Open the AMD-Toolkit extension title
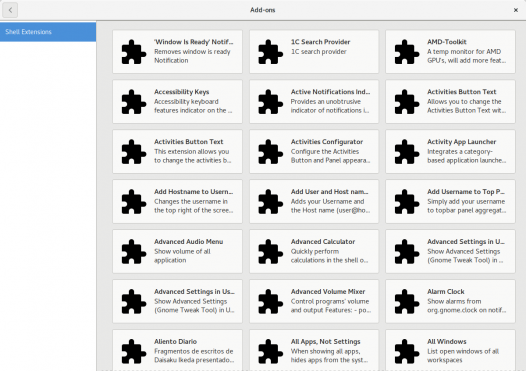Screen dimensions: 526x371 click(446, 42)
